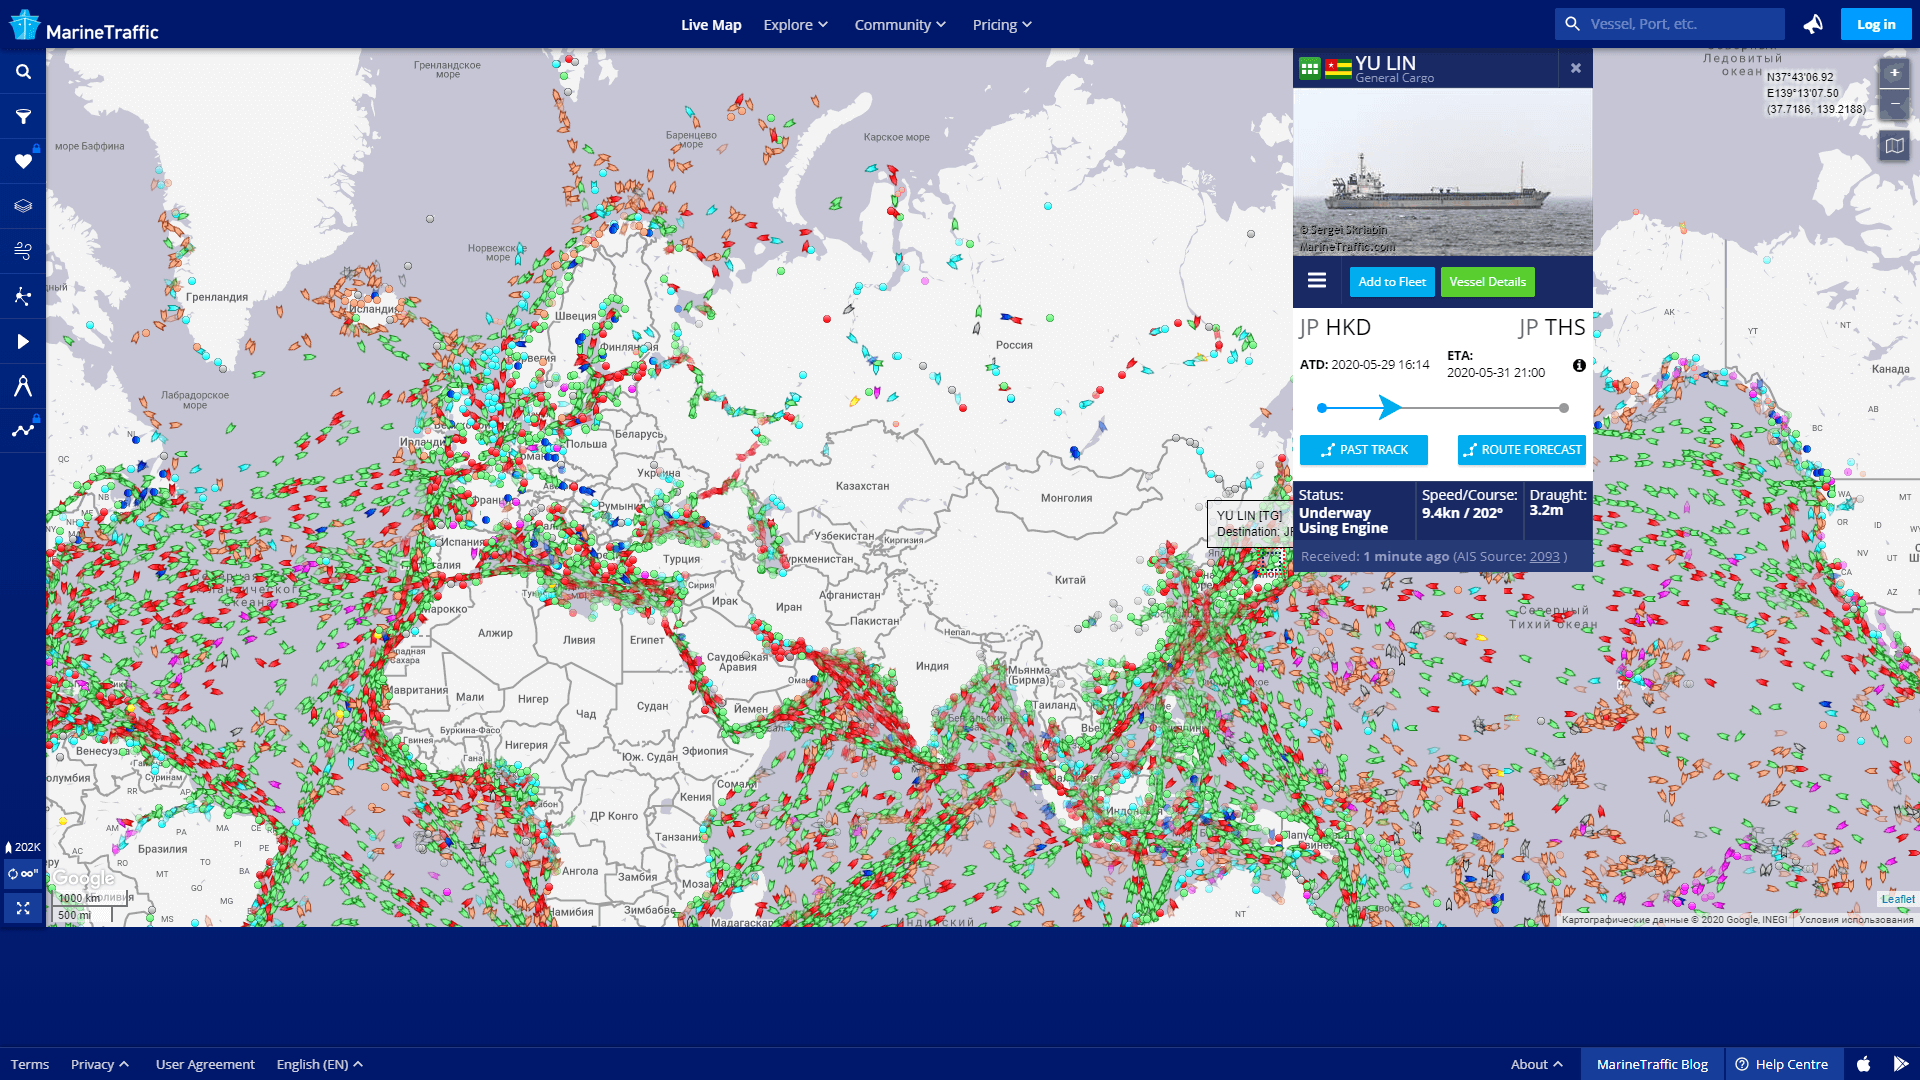Click the My Fleets heart icon
1920x1080 pixels.
tap(23, 162)
